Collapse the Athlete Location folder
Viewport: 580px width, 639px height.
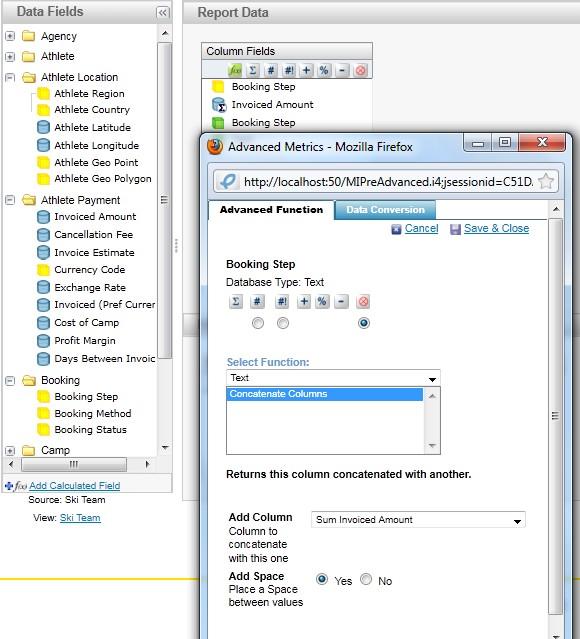10,77
